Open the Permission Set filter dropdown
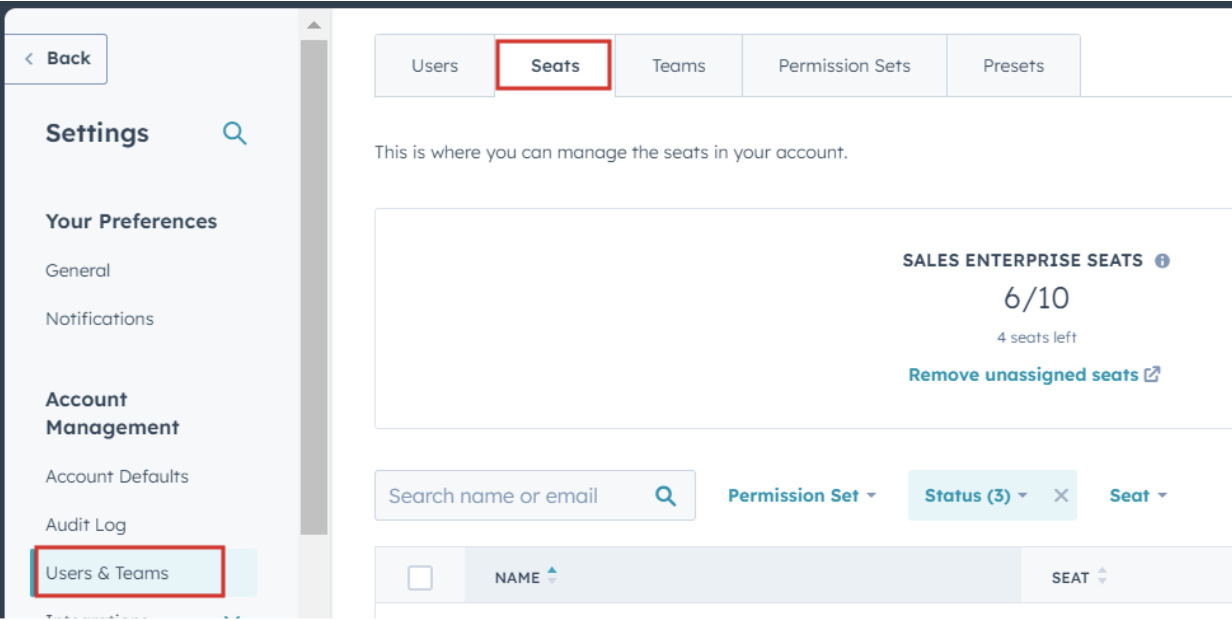 pos(802,496)
